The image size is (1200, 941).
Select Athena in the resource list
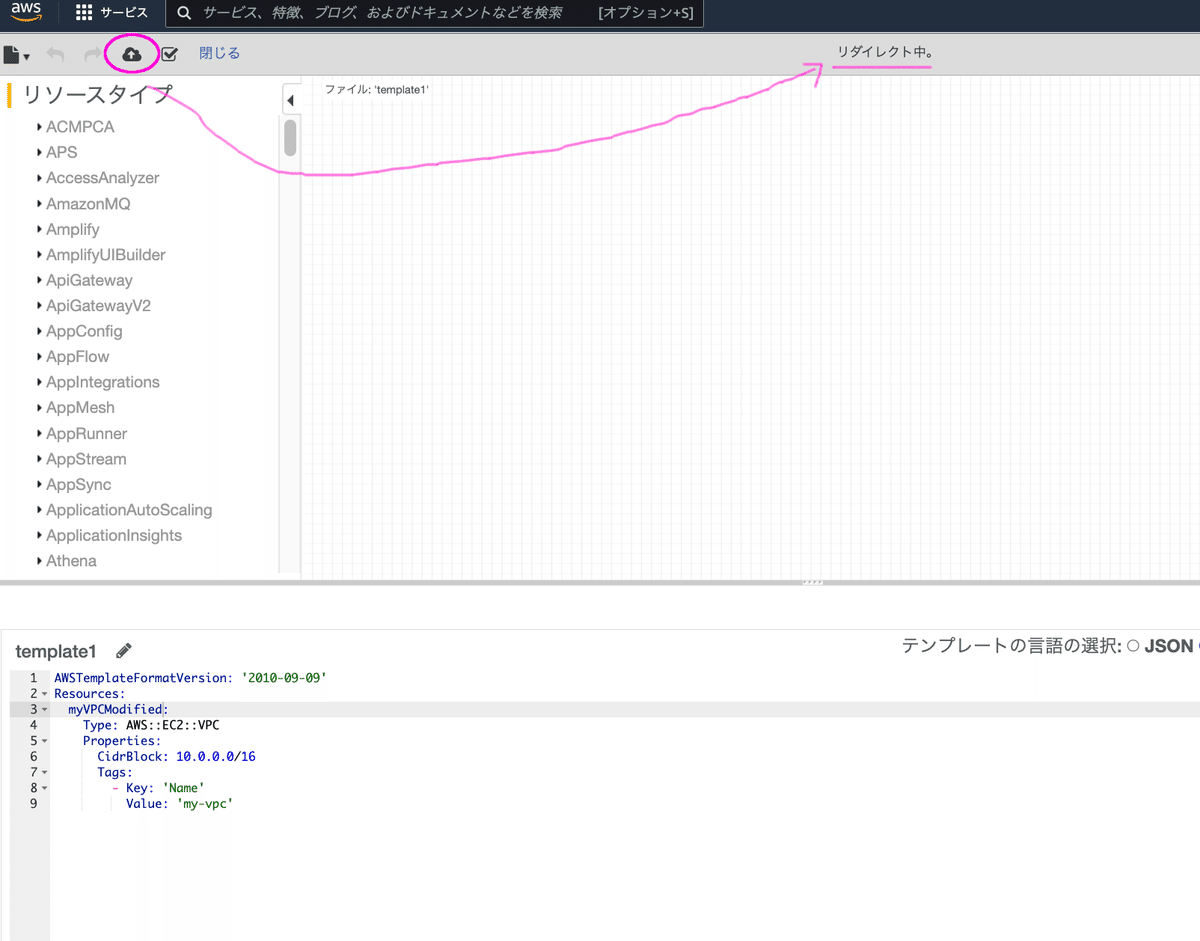[71, 561]
